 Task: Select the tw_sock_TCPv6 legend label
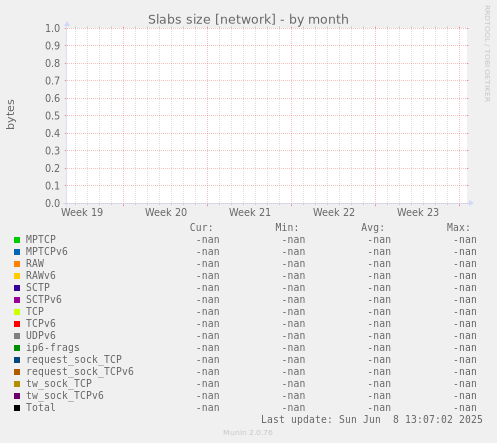click(x=65, y=395)
